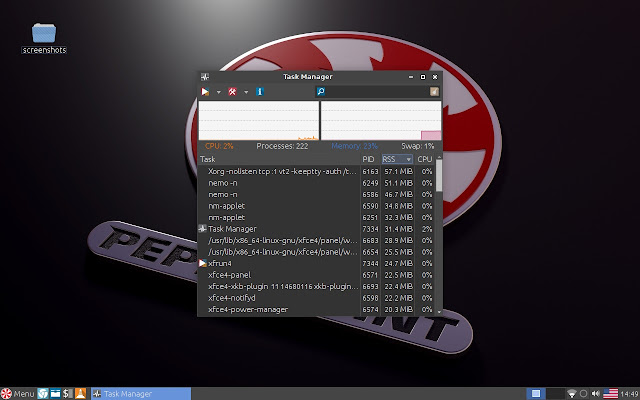
Task: Select the Task Manager process row
Action: coord(317,229)
